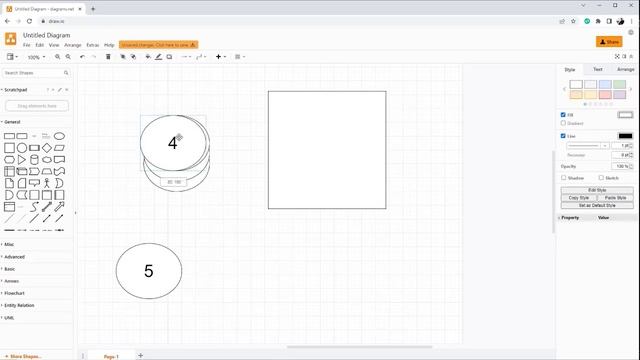Open the table dropdown in toolbar
640x360 pixels.
tap(240, 57)
